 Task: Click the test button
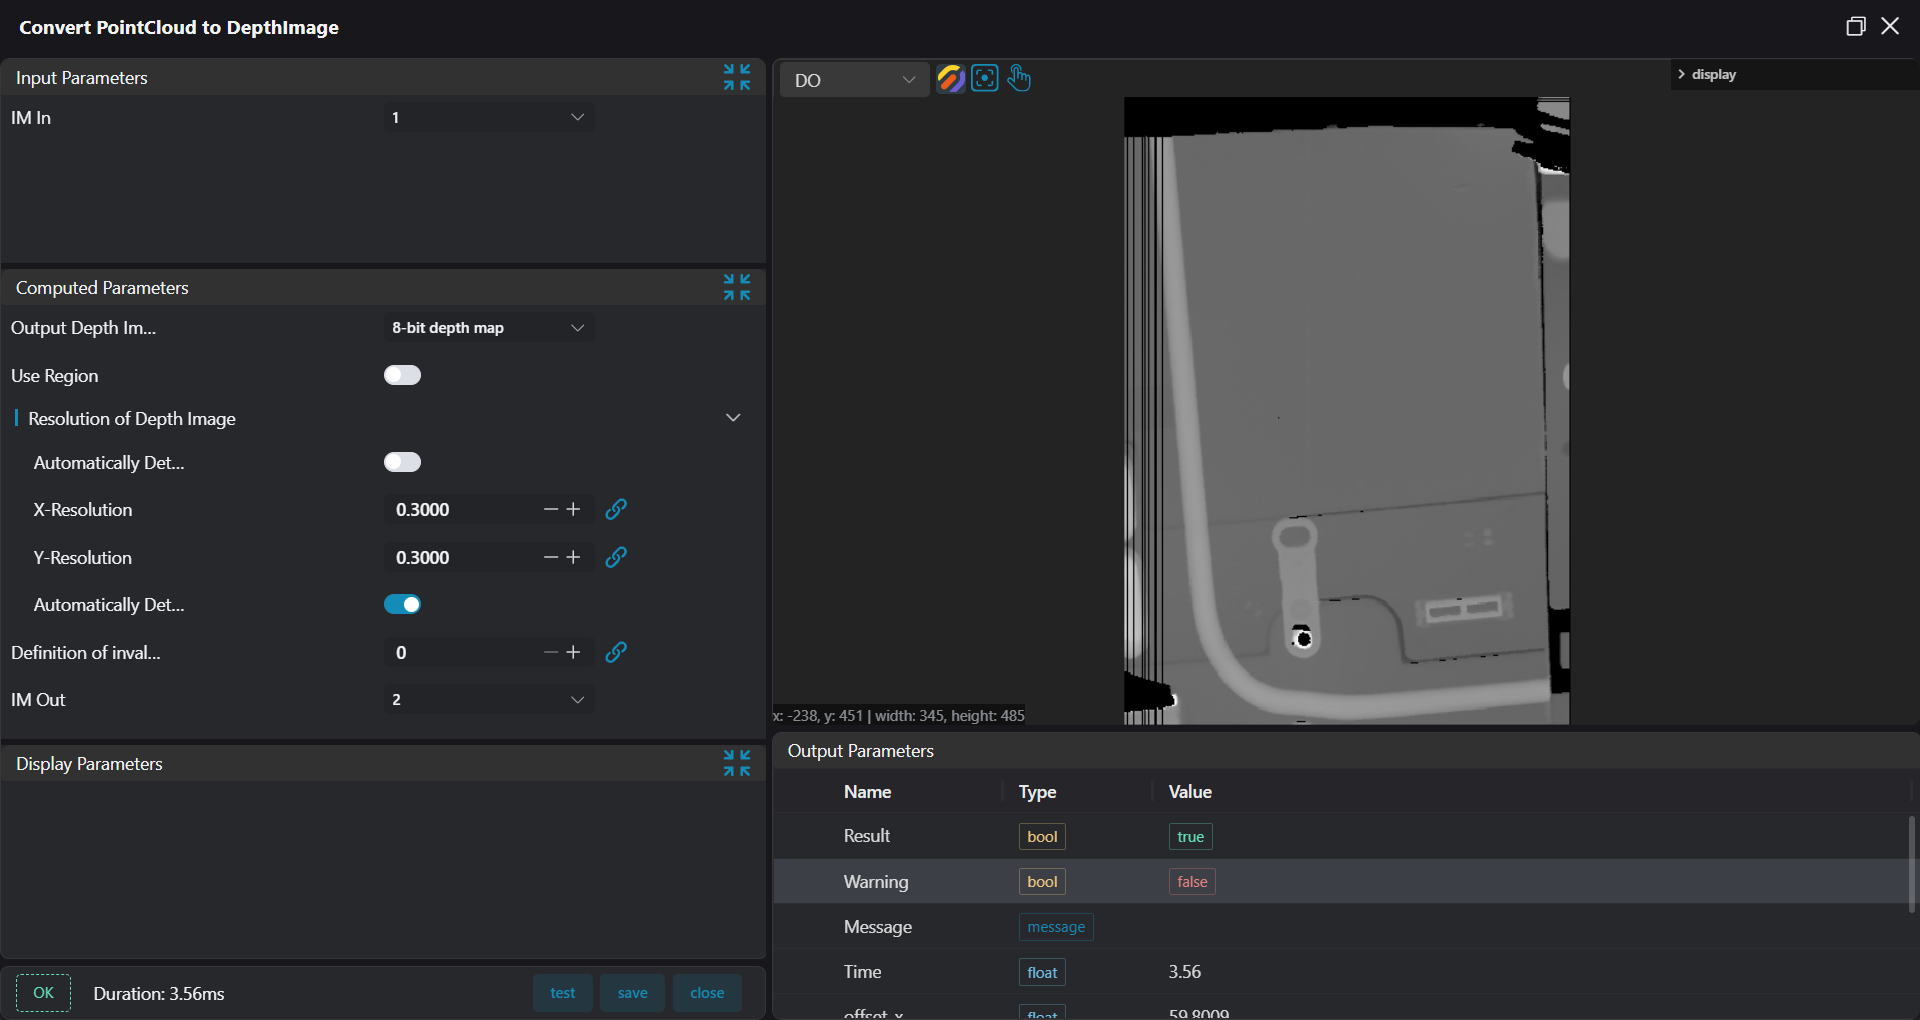click(x=563, y=993)
